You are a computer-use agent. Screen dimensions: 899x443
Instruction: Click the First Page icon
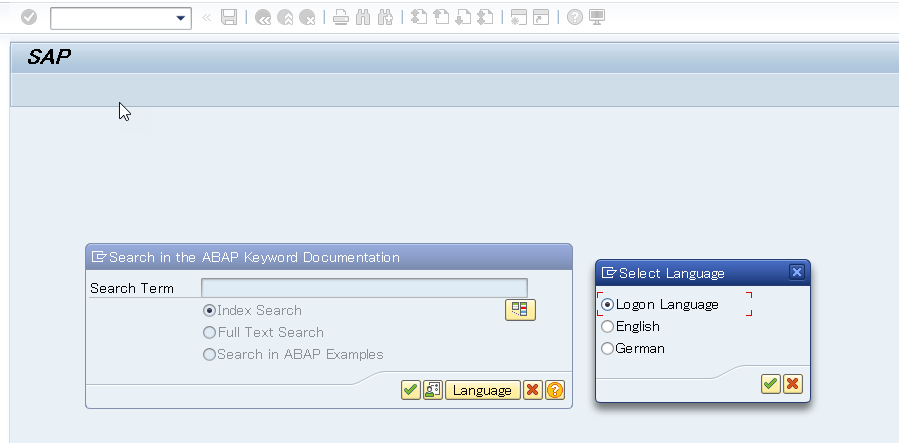pos(419,18)
